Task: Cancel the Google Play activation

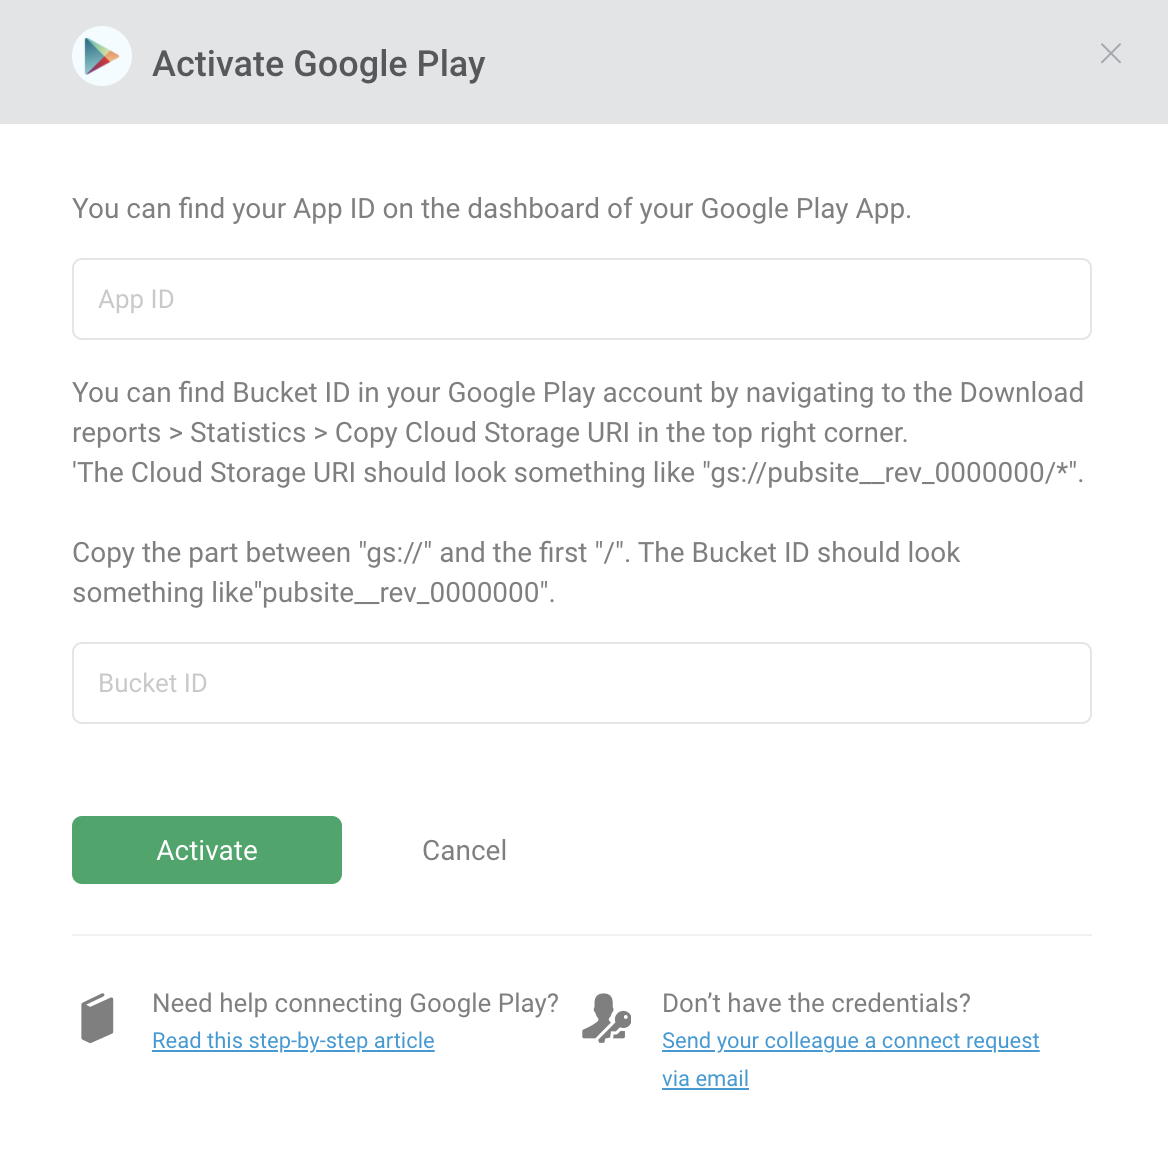Action: pyautogui.click(x=464, y=850)
